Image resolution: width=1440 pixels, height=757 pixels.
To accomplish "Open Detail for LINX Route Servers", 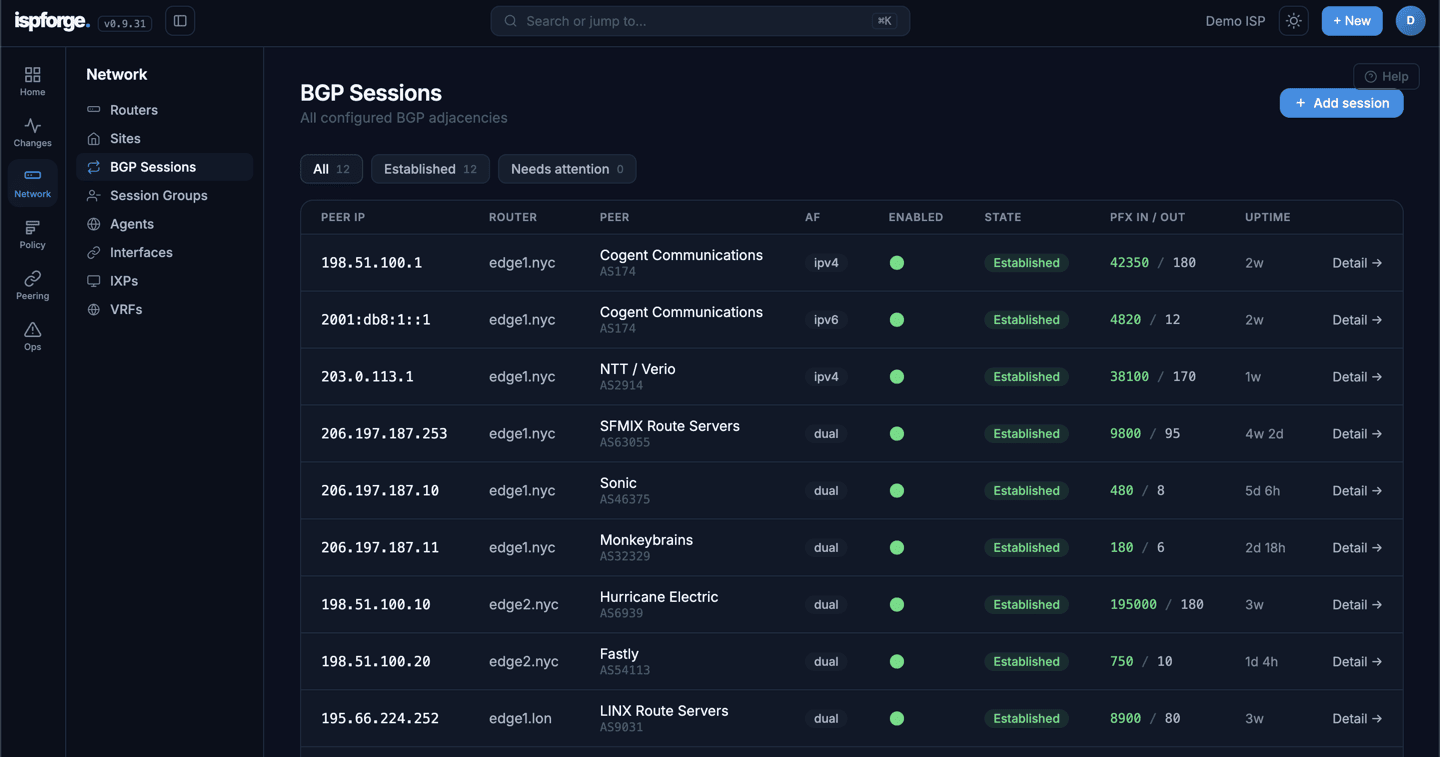I will pyautogui.click(x=1357, y=719).
